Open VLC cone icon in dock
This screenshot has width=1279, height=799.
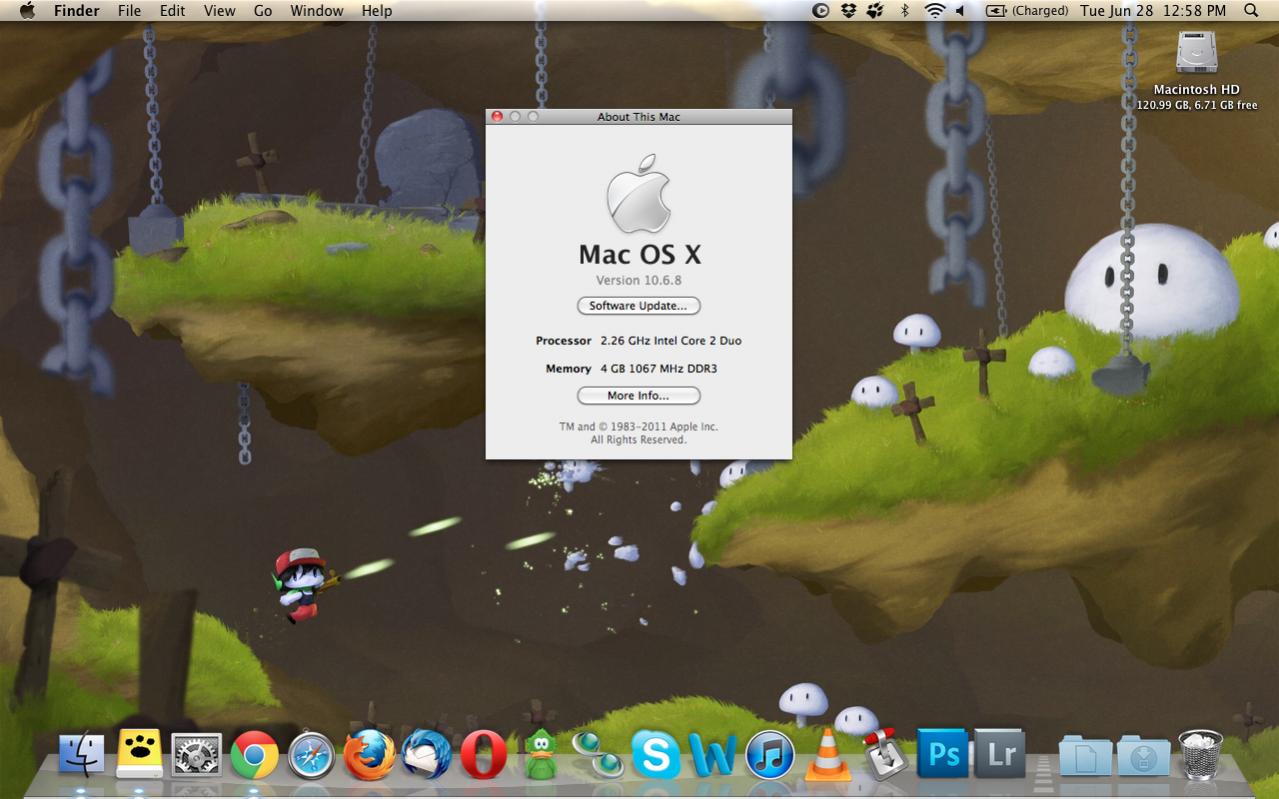coord(828,754)
